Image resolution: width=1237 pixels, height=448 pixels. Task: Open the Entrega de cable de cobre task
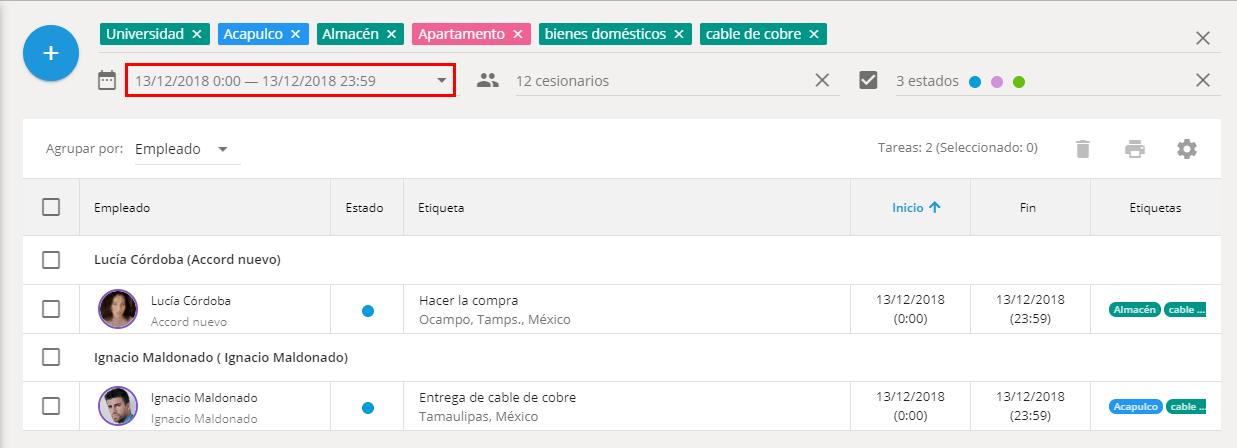(498, 397)
